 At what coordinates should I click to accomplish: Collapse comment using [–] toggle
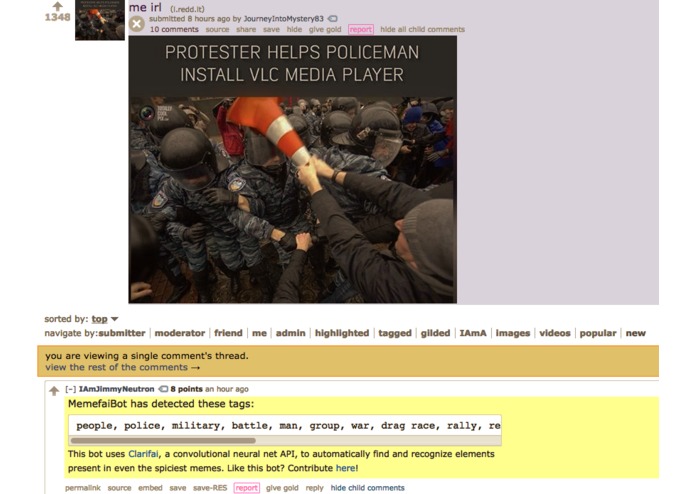pyautogui.click(x=70, y=389)
